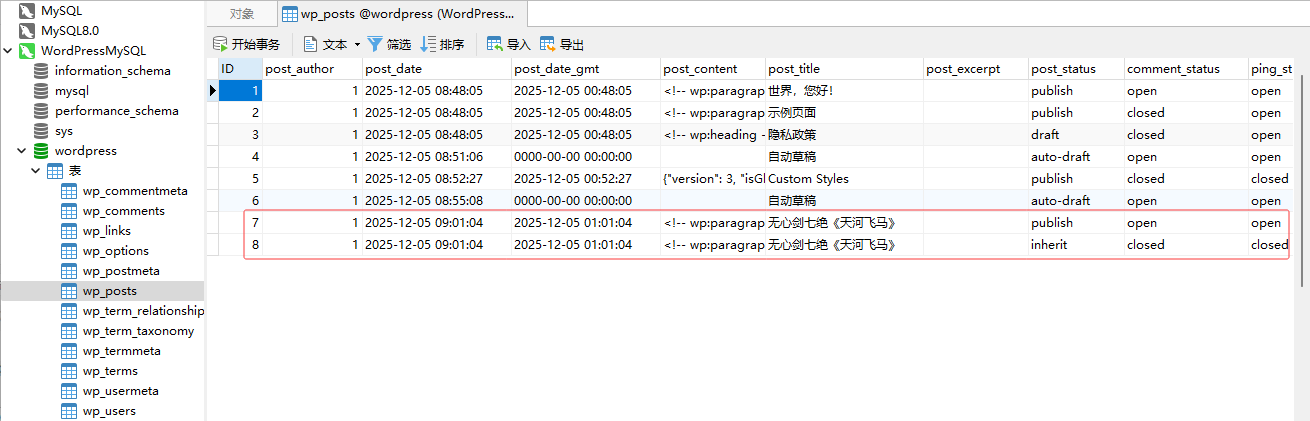1310x421 pixels.
Task: Select the information_schema database icon
Action: pyautogui.click(x=41, y=70)
